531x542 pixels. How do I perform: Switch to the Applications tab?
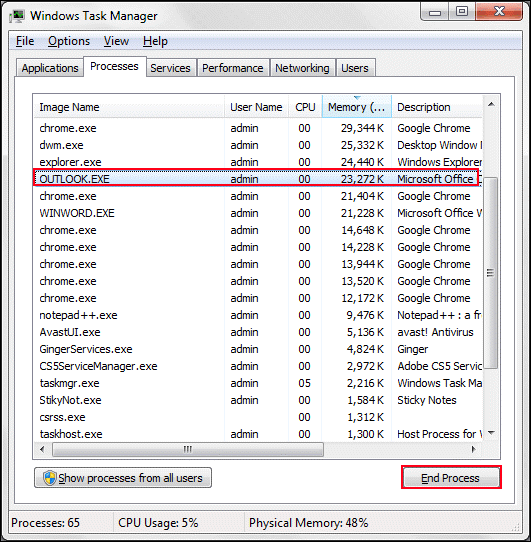50,68
